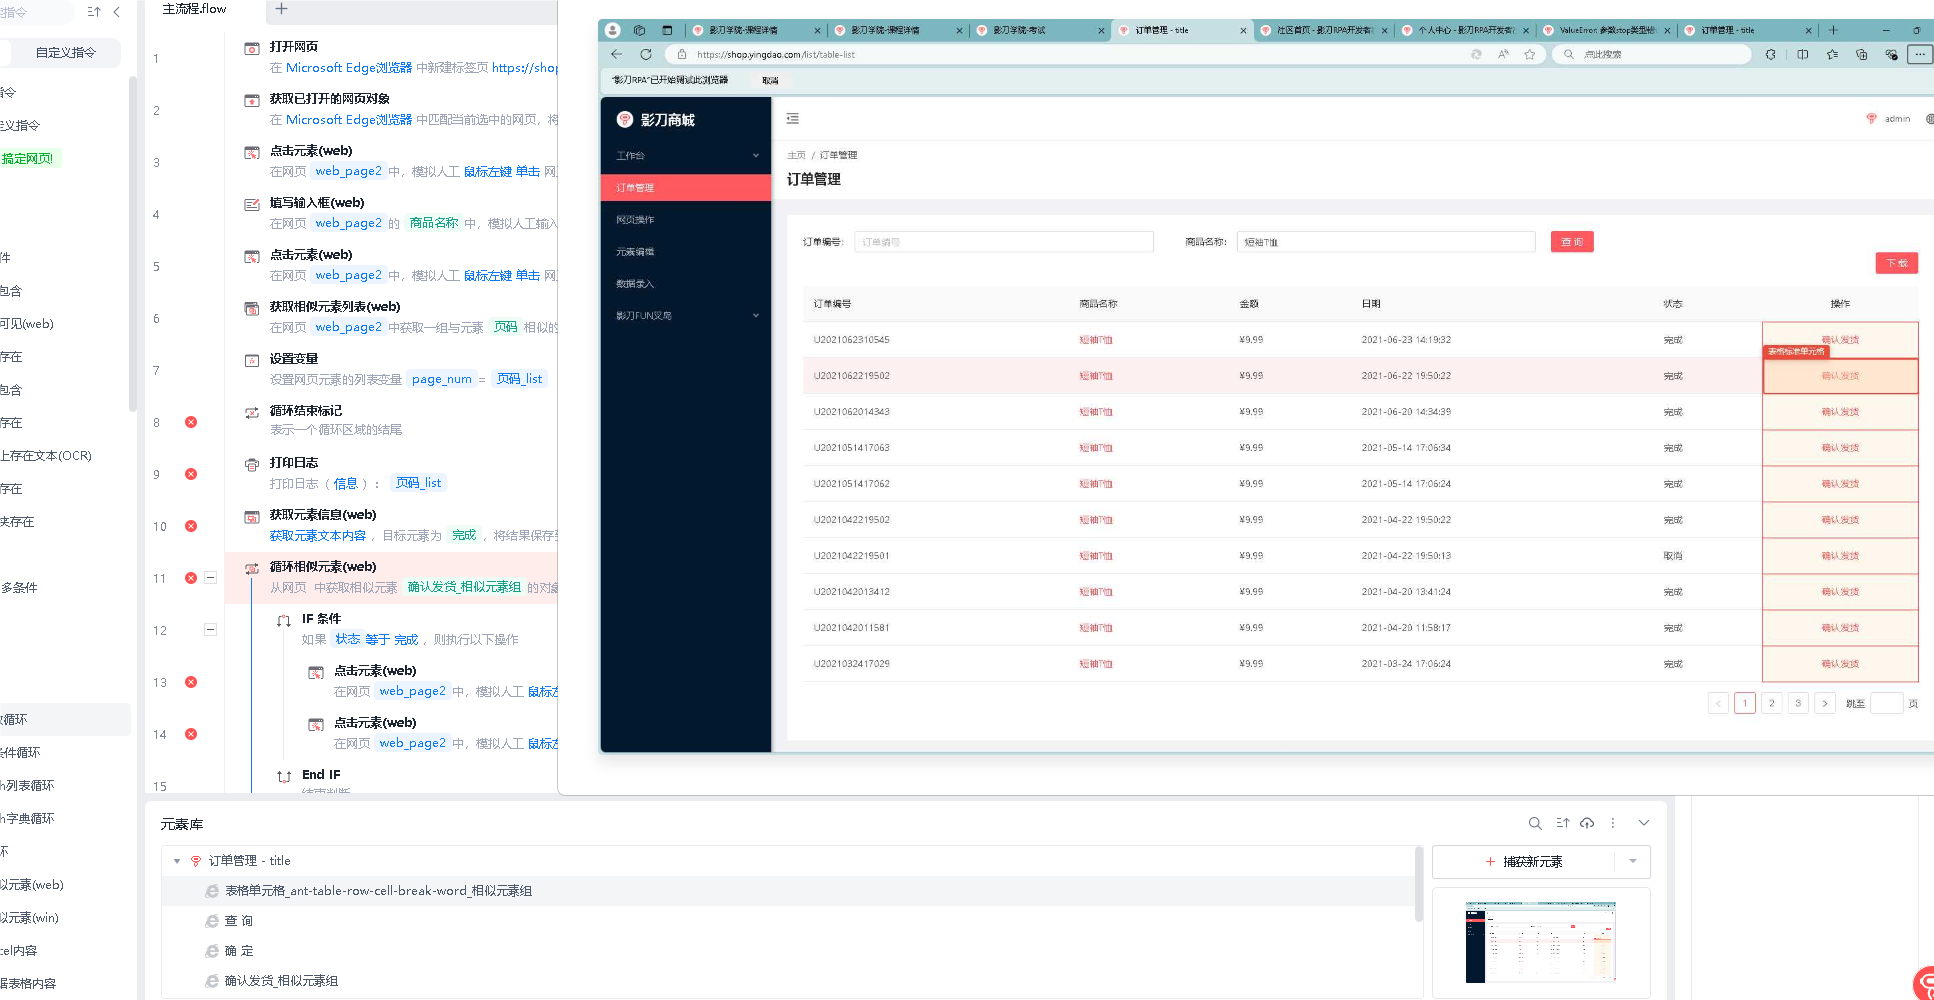Click the cloud upload icon in 元素库

point(1587,824)
